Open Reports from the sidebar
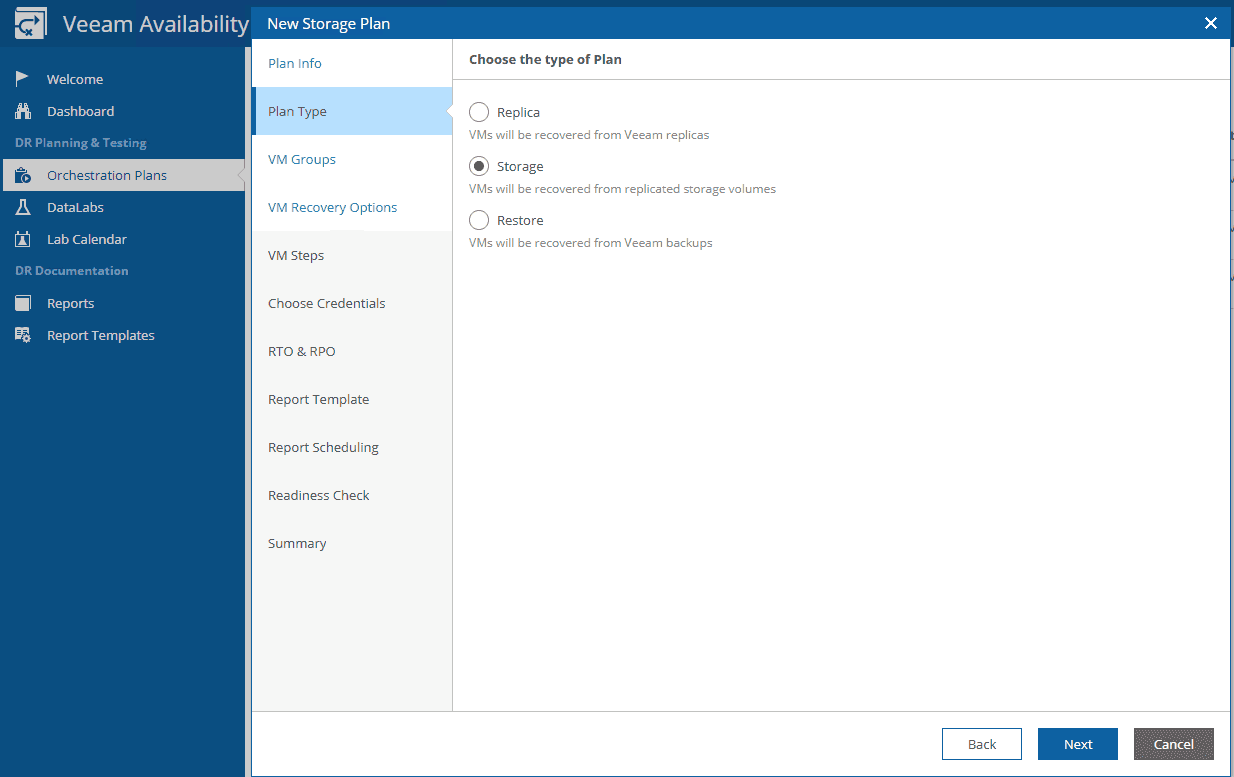This screenshot has width=1234, height=777. point(122,303)
